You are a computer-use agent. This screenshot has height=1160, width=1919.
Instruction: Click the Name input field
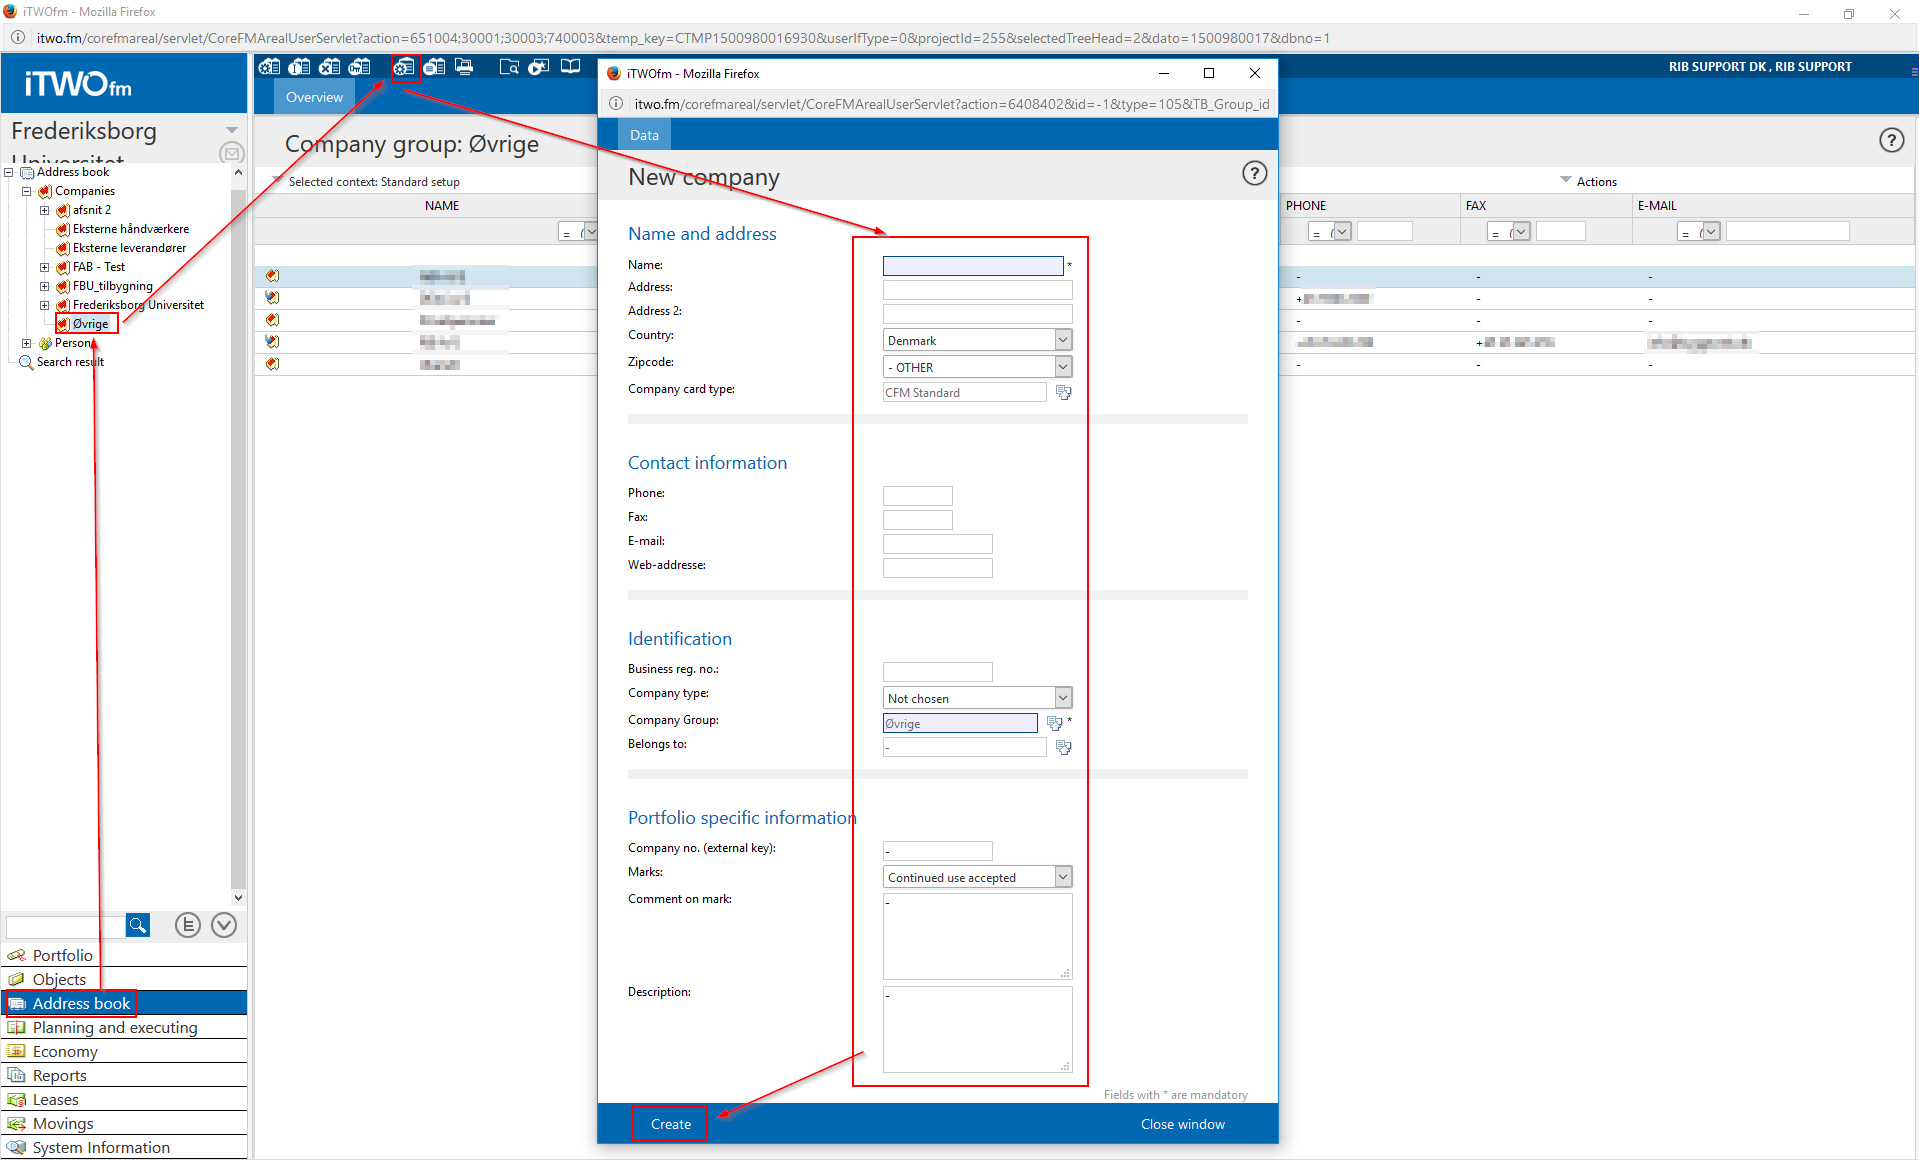(972, 266)
